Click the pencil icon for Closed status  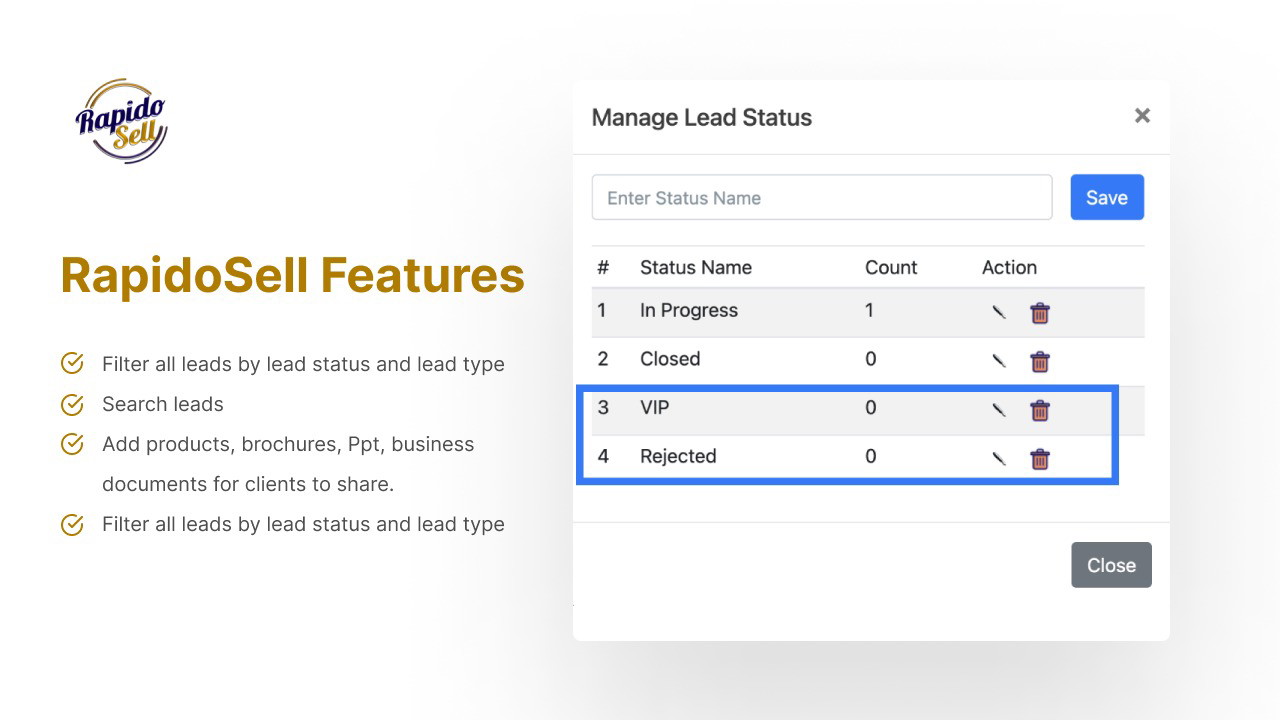pos(998,361)
